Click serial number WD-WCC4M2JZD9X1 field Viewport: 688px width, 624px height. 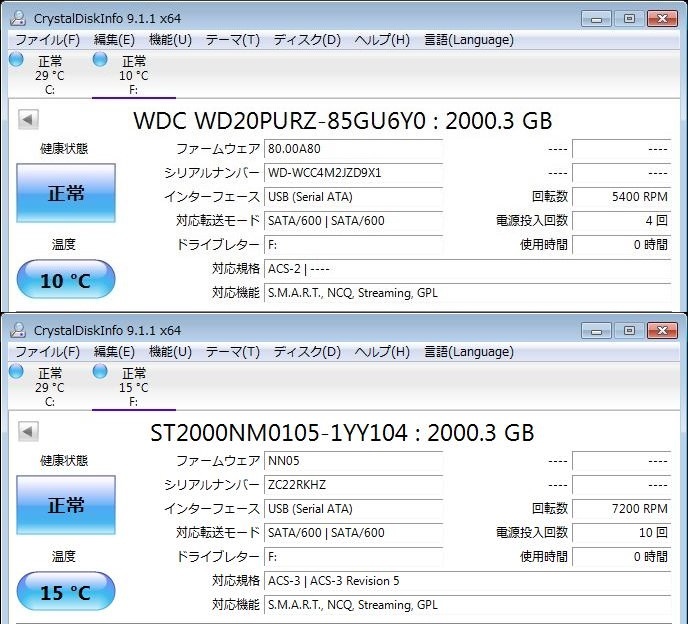pos(353,173)
